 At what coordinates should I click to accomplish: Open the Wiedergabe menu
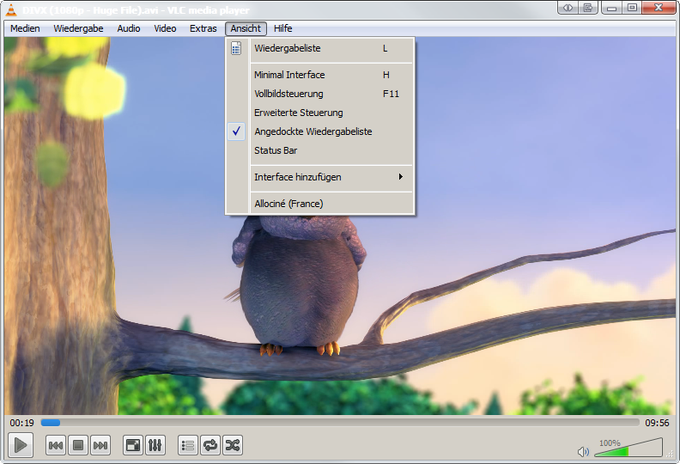tap(78, 29)
